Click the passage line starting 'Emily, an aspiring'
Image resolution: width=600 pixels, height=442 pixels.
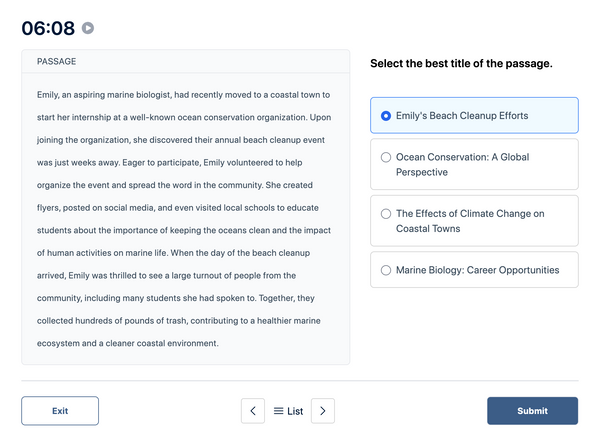point(183,95)
